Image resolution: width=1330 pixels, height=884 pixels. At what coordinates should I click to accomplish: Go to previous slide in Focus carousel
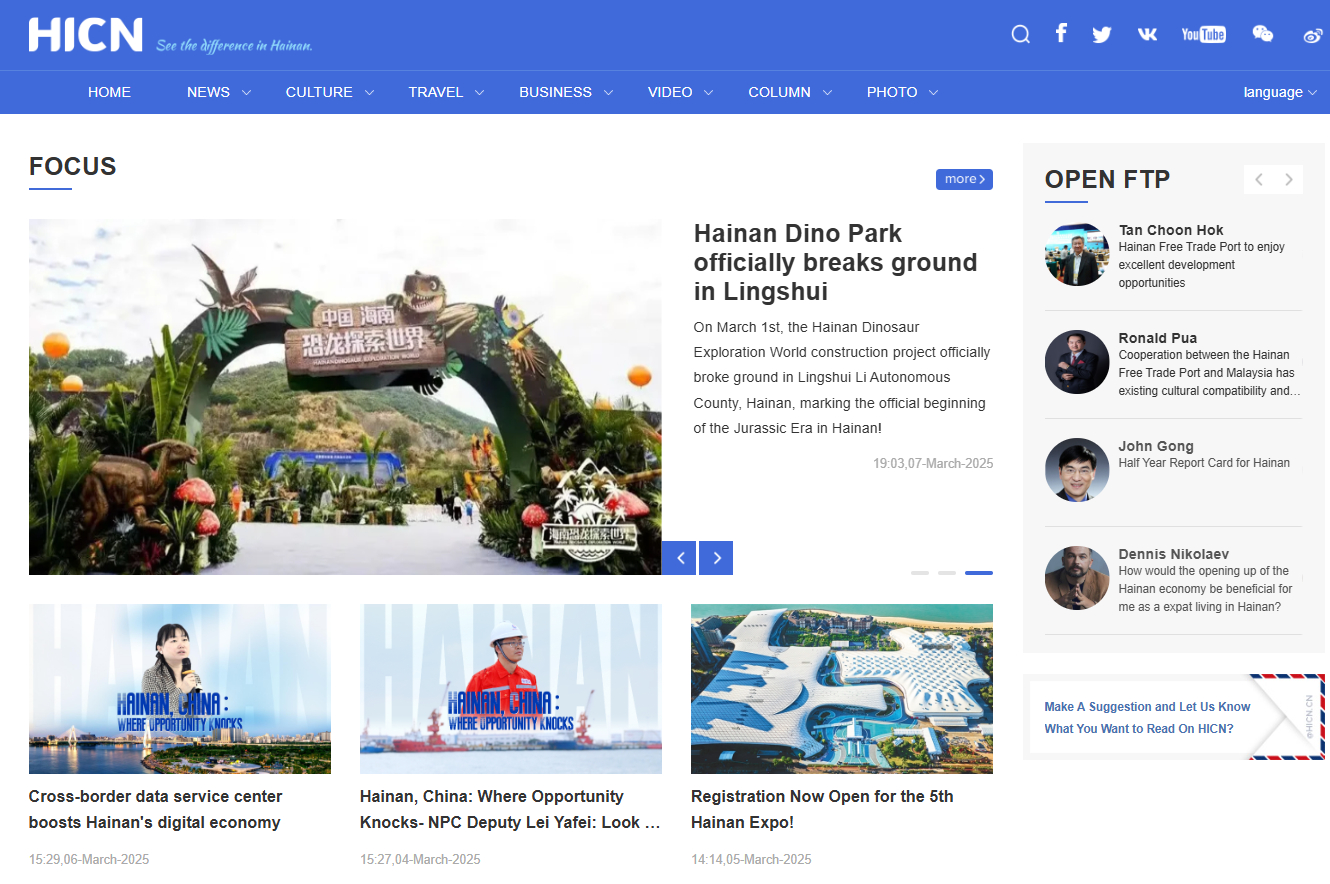pos(679,558)
